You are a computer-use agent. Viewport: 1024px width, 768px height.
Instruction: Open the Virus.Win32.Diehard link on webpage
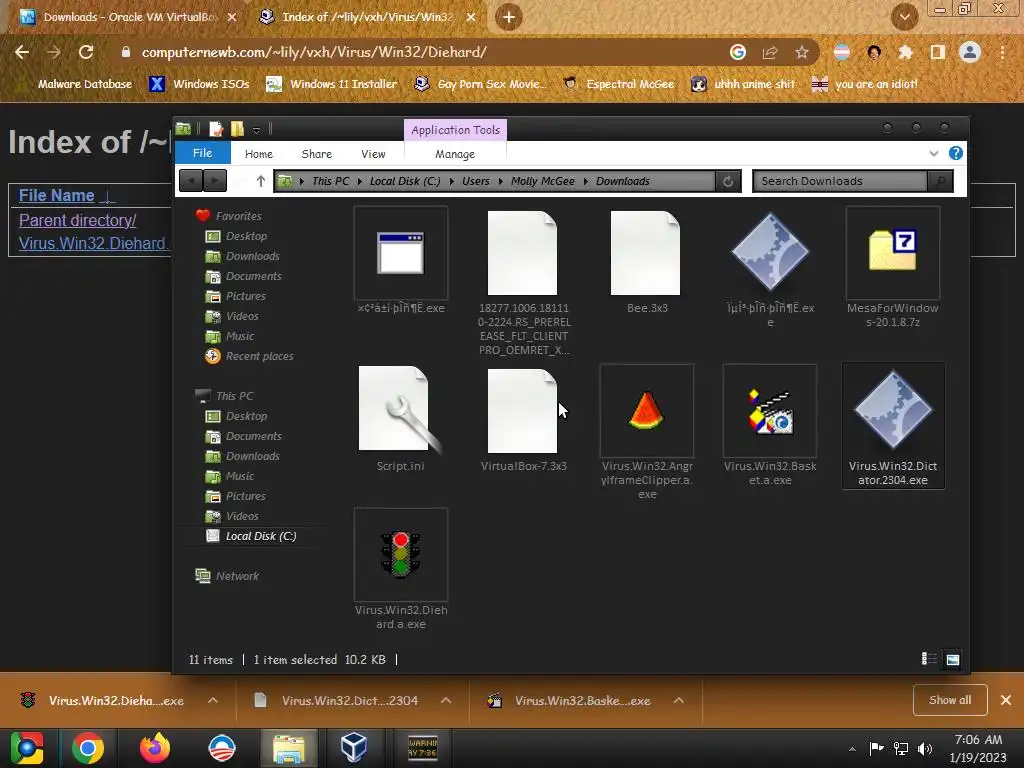(94, 243)
